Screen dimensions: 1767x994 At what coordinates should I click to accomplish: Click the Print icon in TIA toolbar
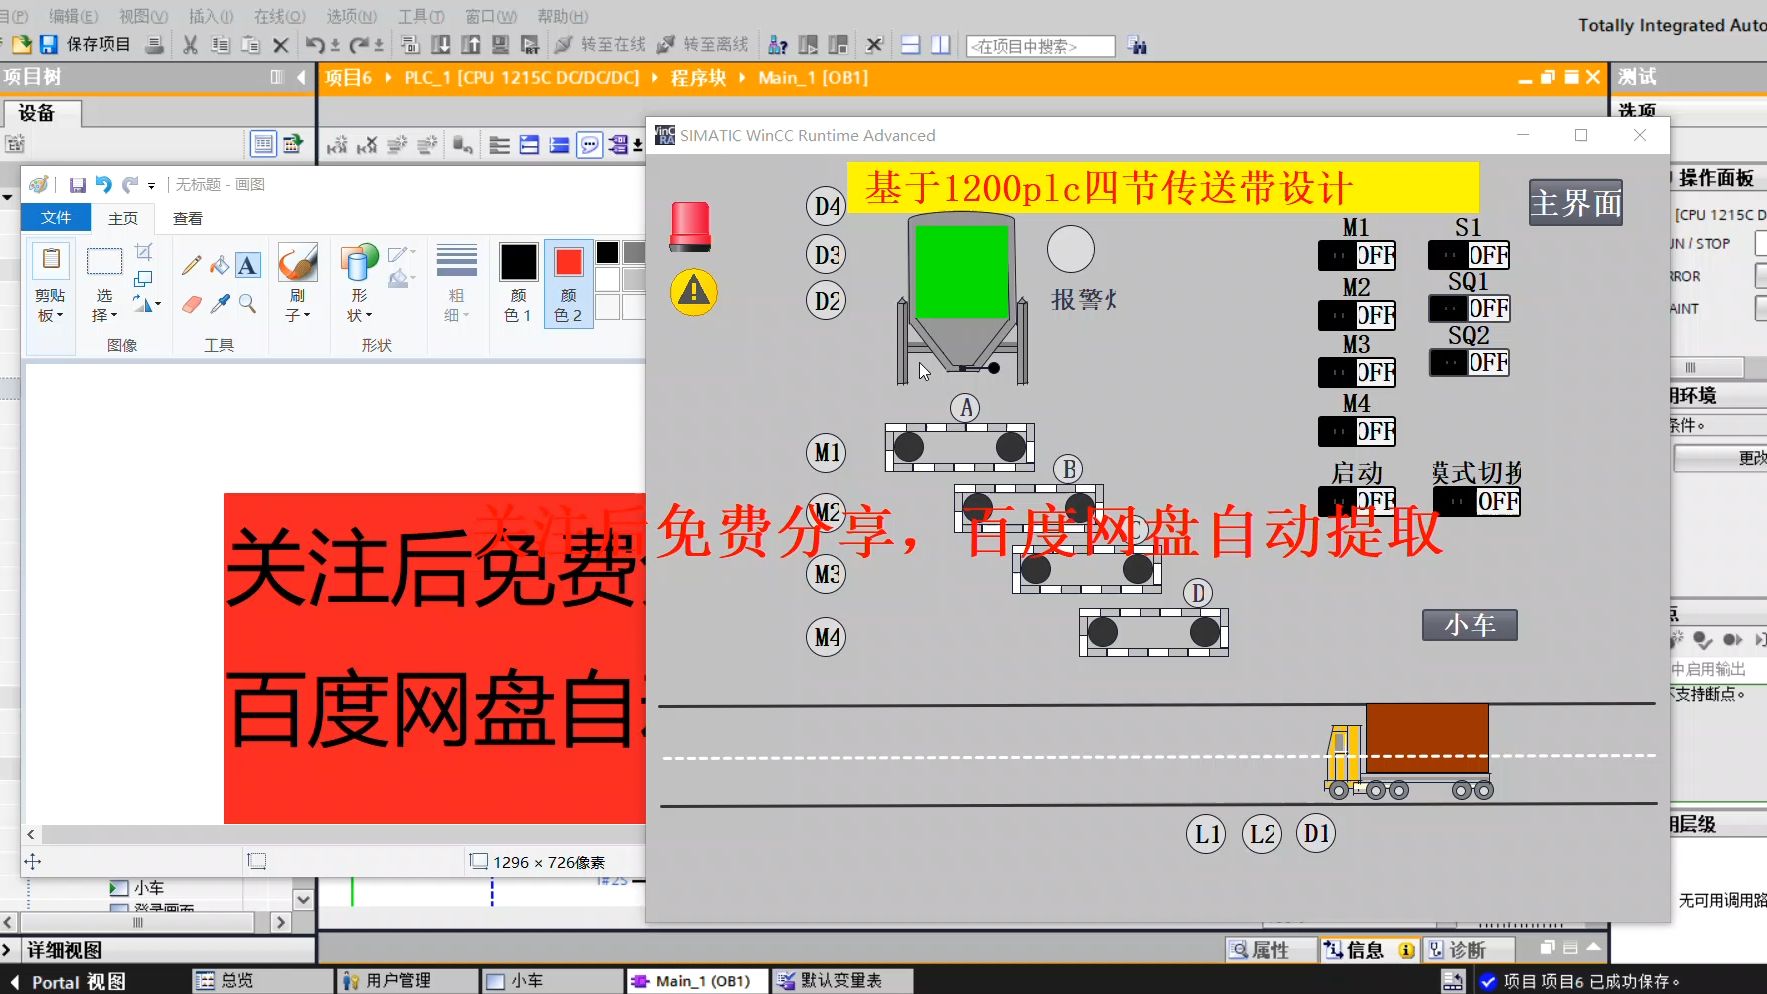coord(154,45)
